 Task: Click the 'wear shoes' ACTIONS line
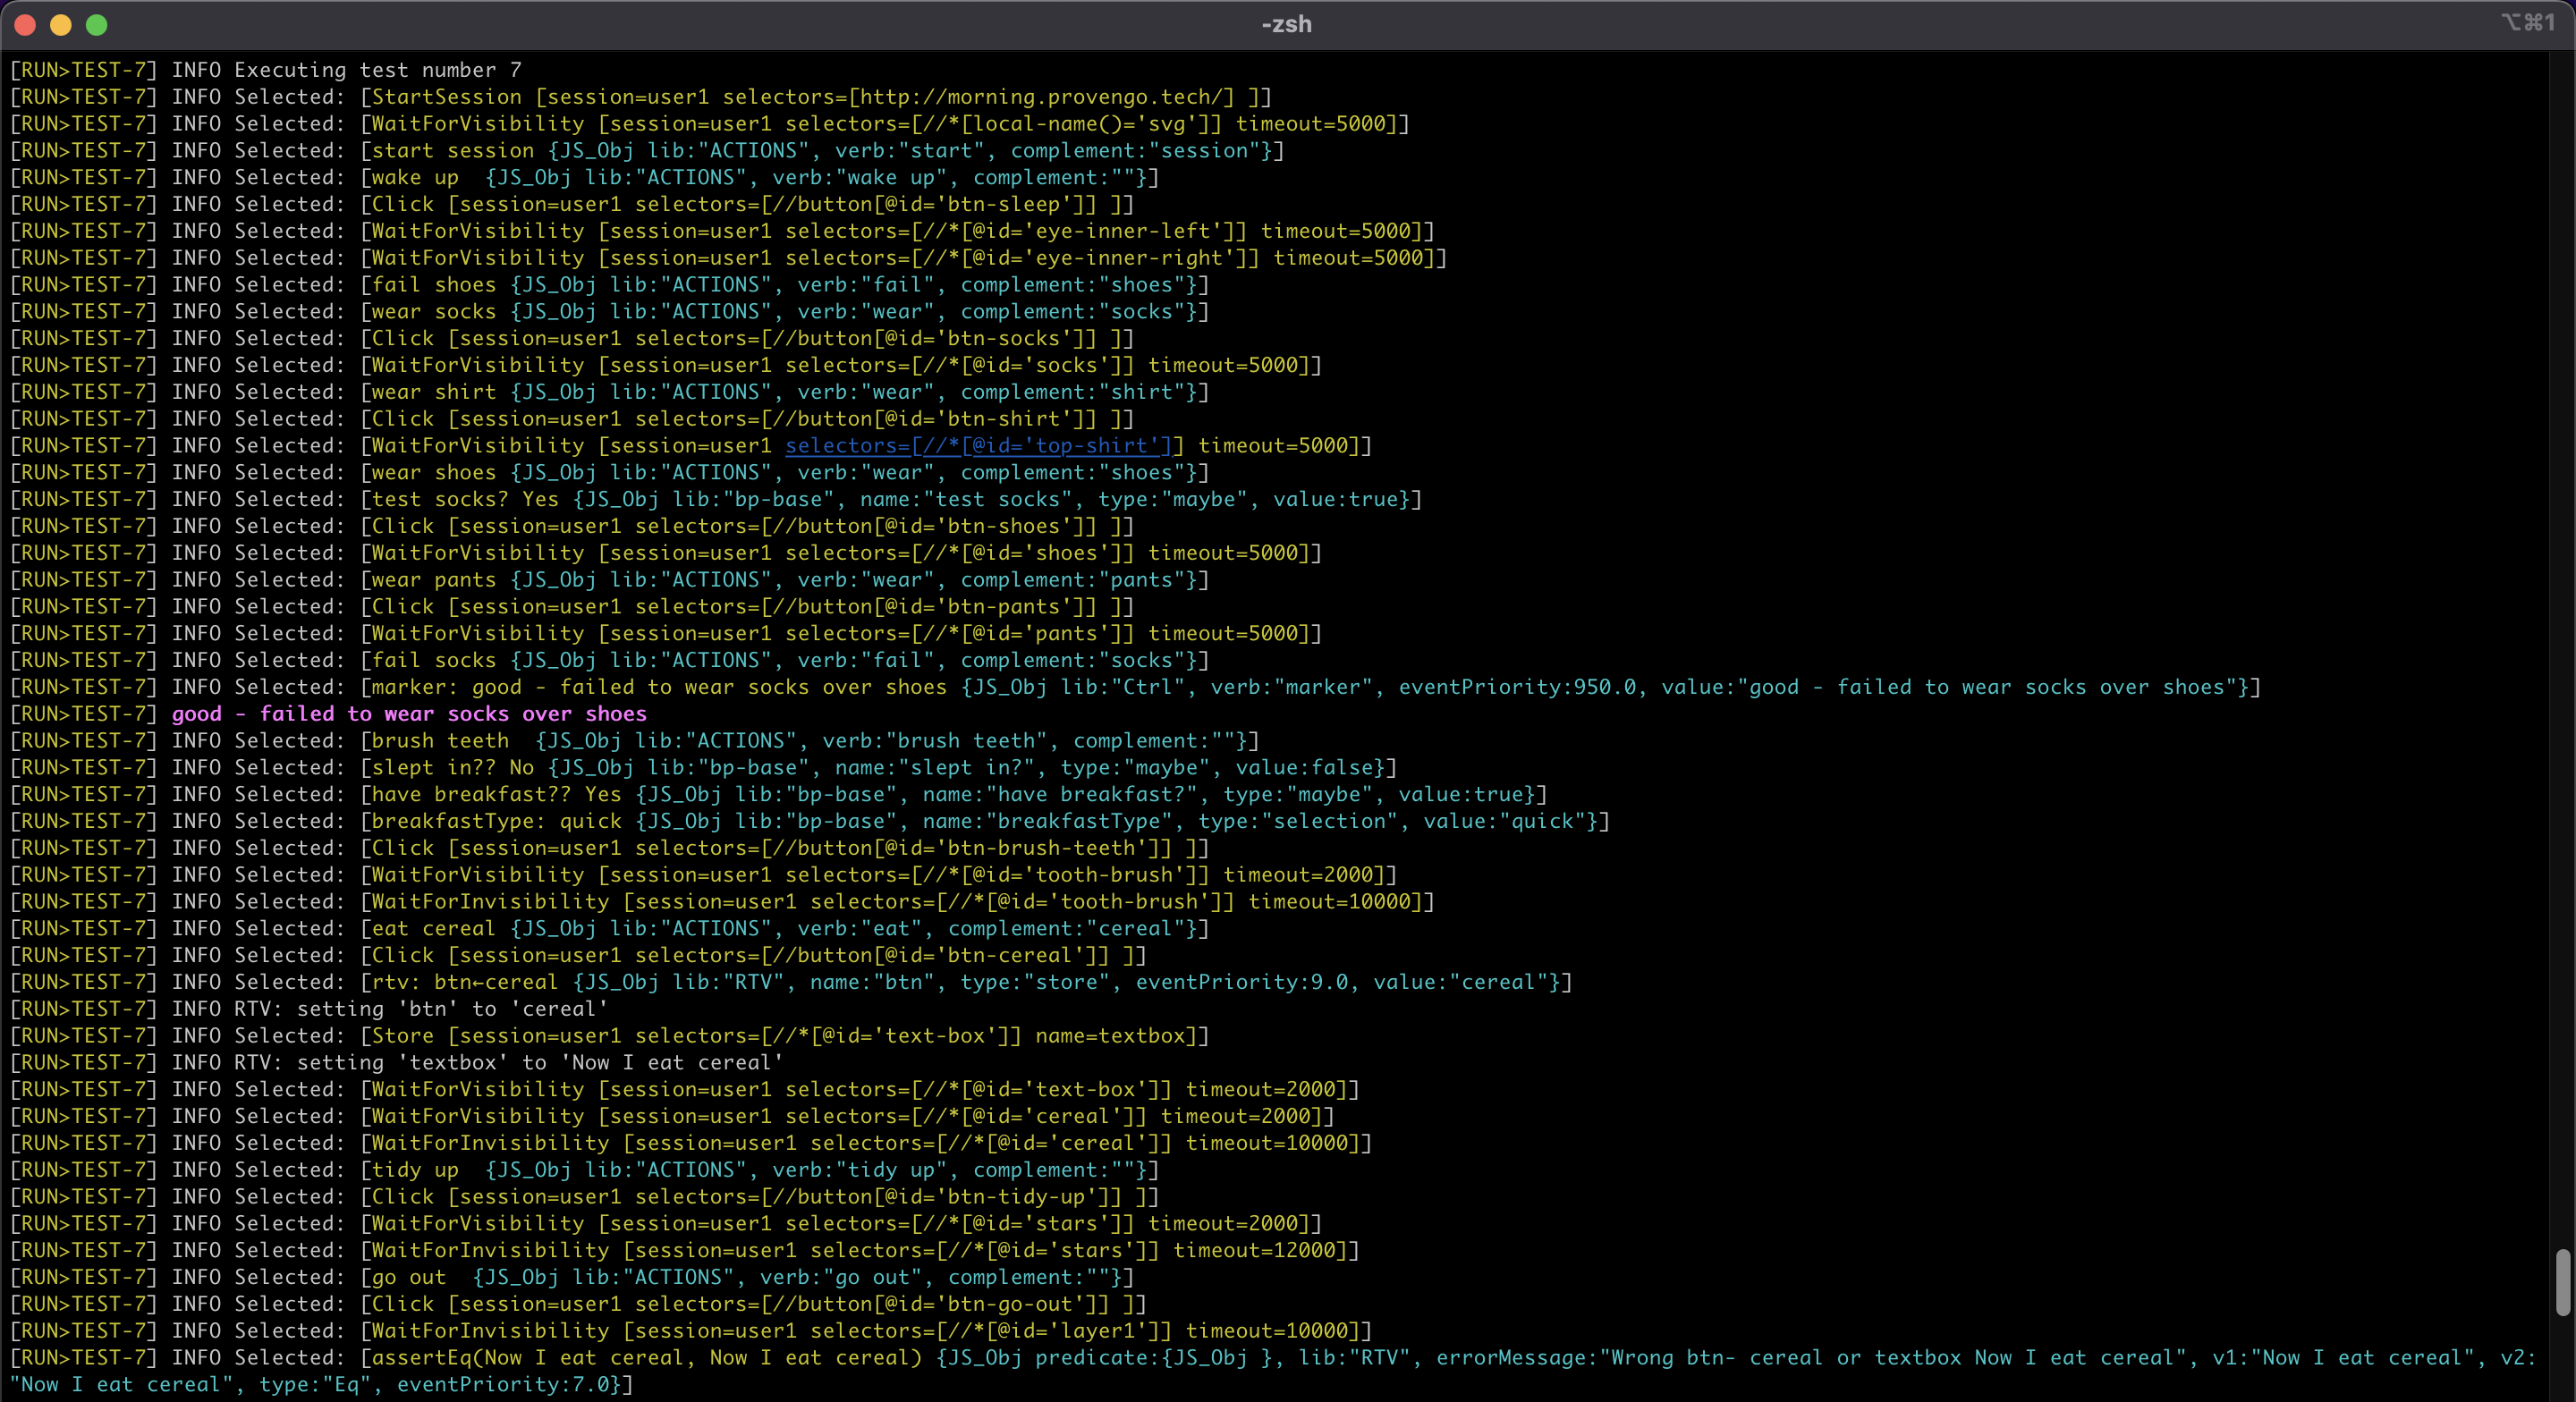tap(610, 473)
